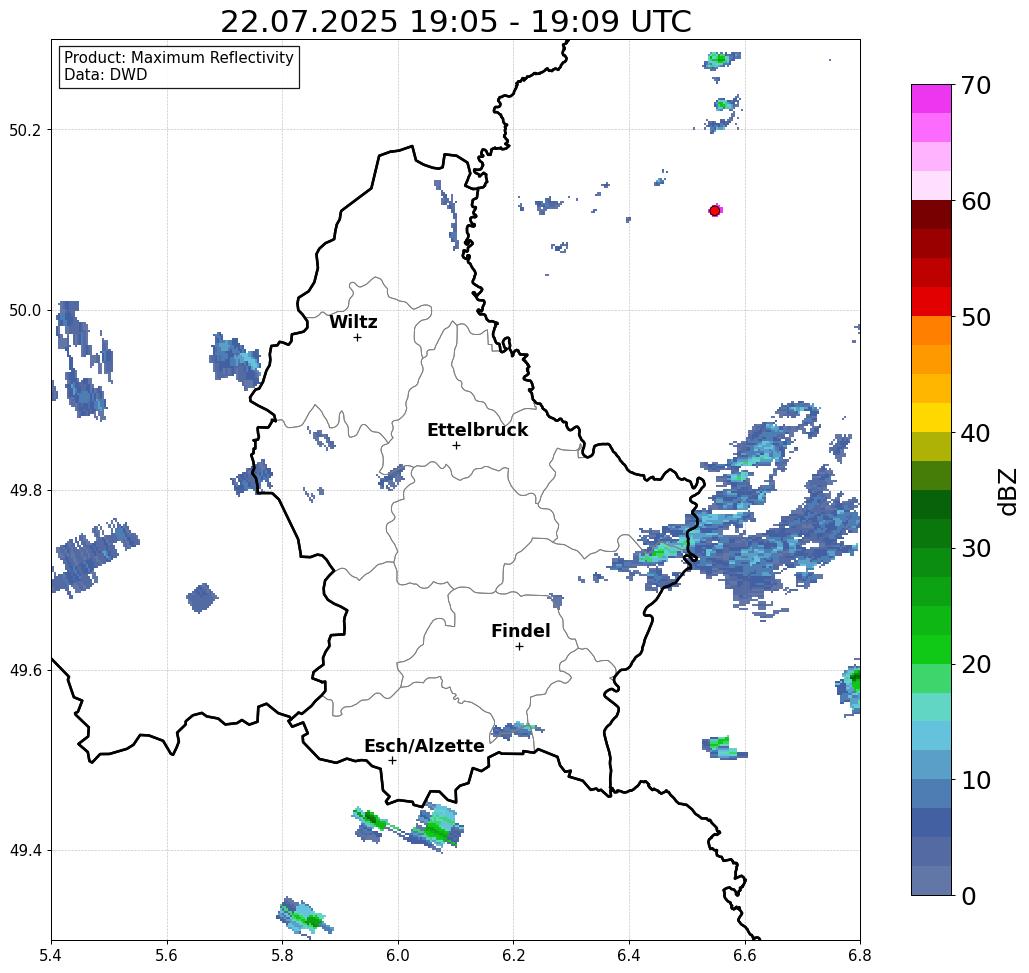Click the 0 value on the dBZ colorbar
The height and width of the screenshot is (973, 1029).
[969, 896]
